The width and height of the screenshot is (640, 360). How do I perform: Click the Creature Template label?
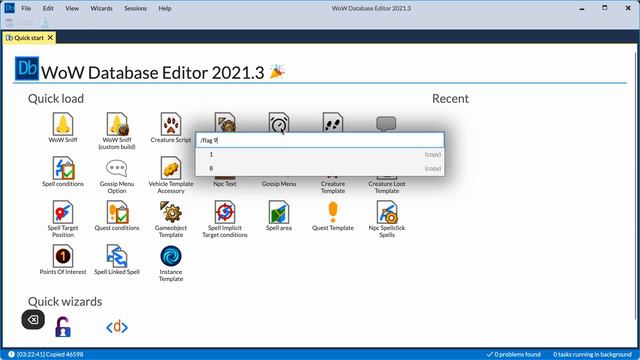click(333, 187)
